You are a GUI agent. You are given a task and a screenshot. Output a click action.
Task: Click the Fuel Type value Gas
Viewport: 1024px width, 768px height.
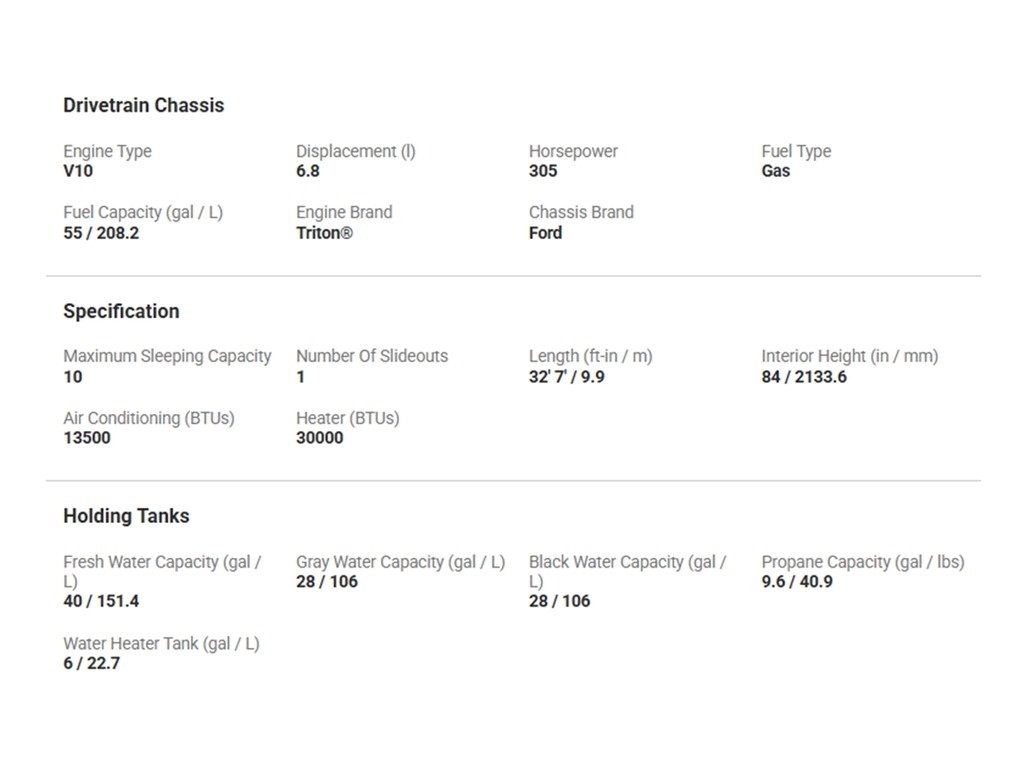[775, 171]
